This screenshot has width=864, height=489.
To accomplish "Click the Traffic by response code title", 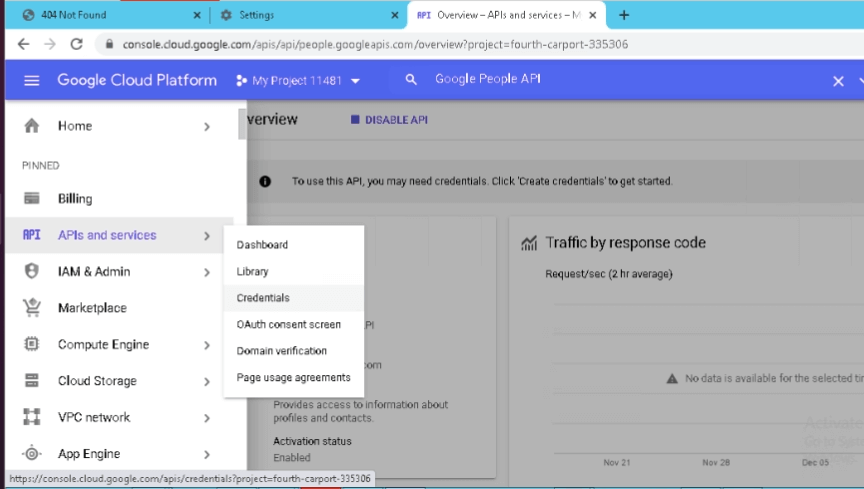I will point(625,243).
